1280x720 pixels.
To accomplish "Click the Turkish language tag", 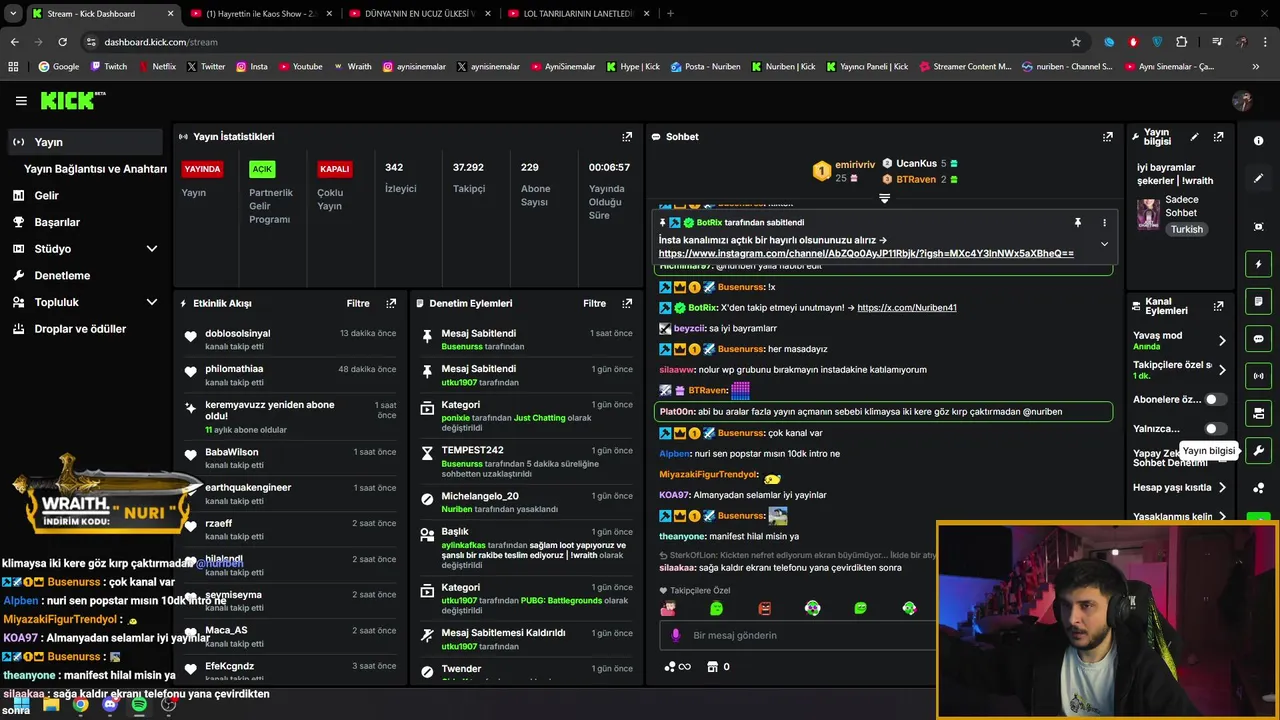I will pyautogui.click(x=1187, y=229).
